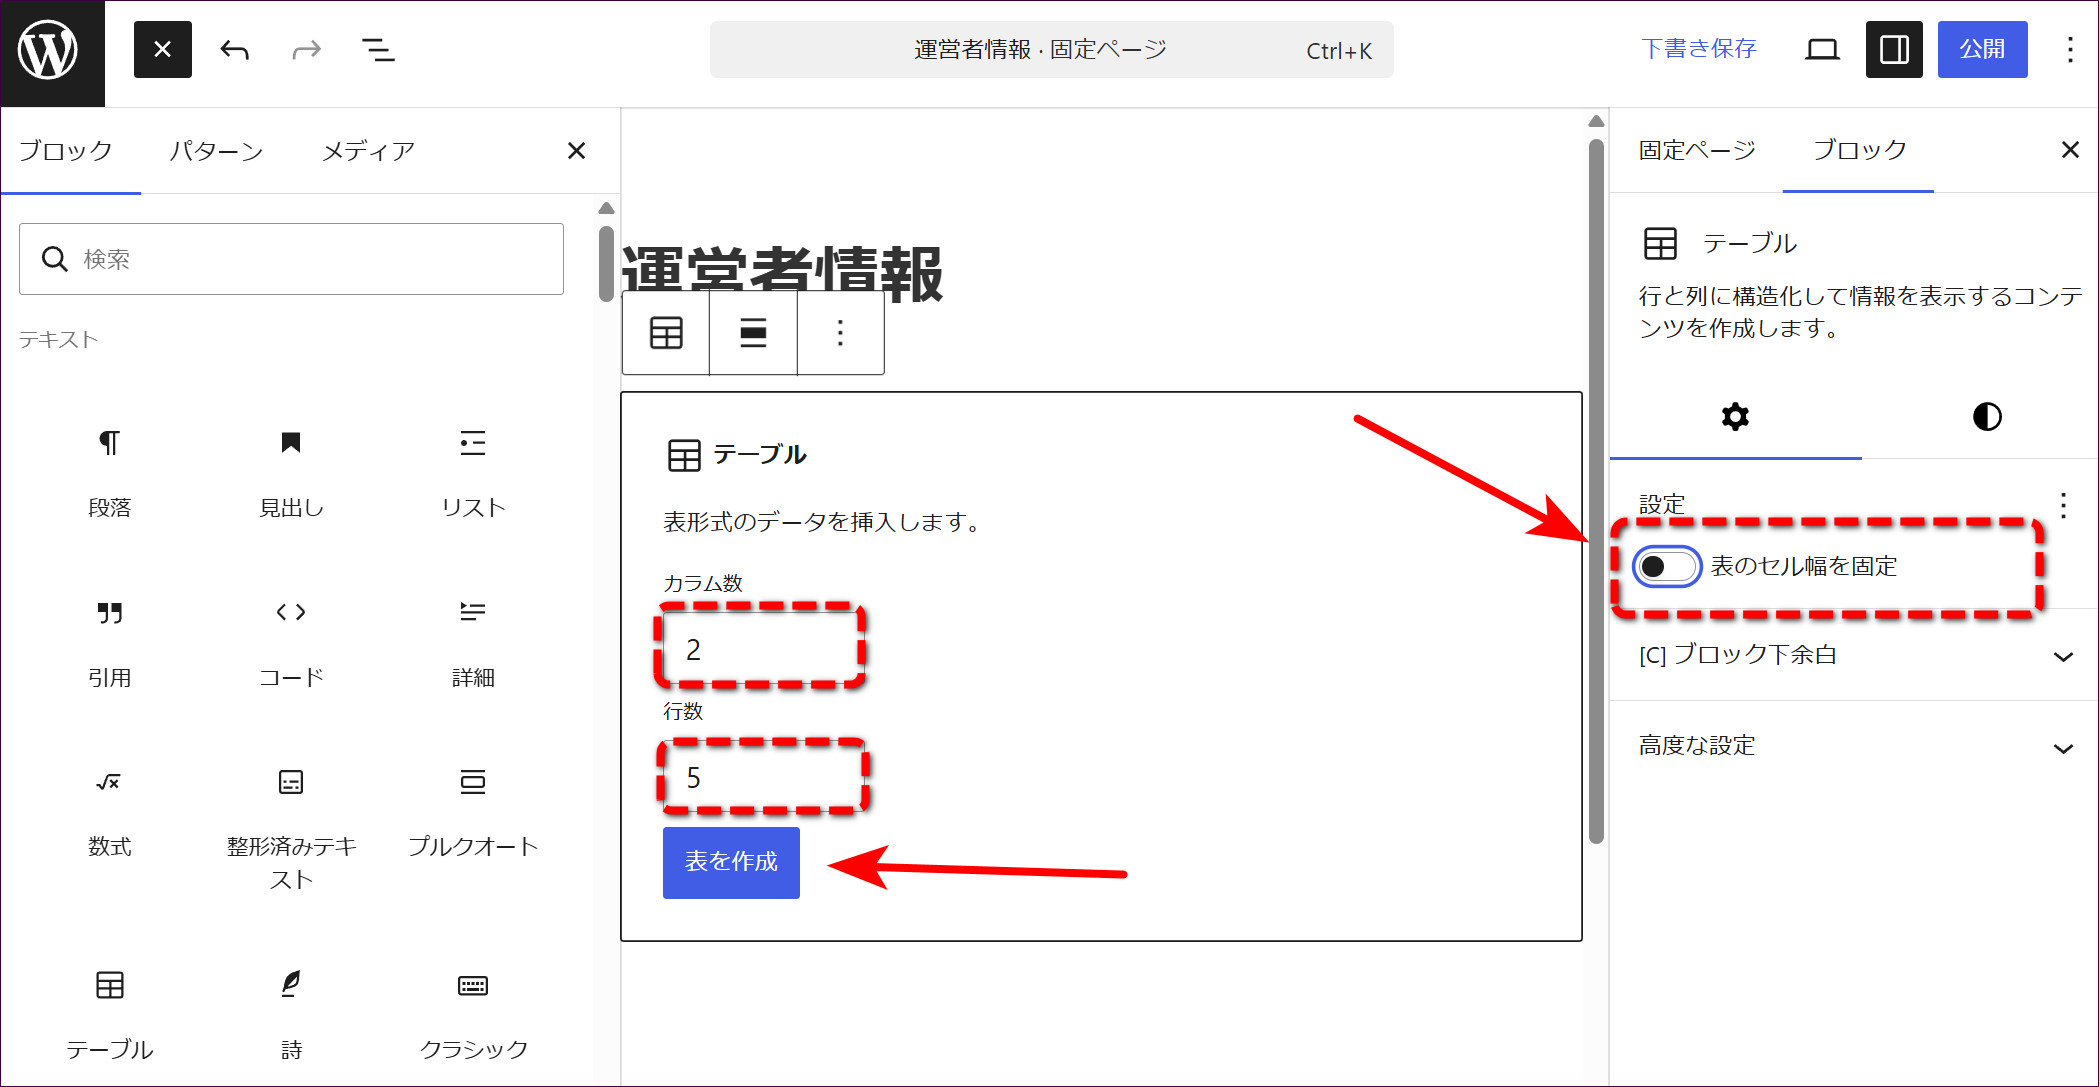The image size is (2099, 1087).
Task: Insert a 詳細 details block
Action: click(x=473, y=642)
